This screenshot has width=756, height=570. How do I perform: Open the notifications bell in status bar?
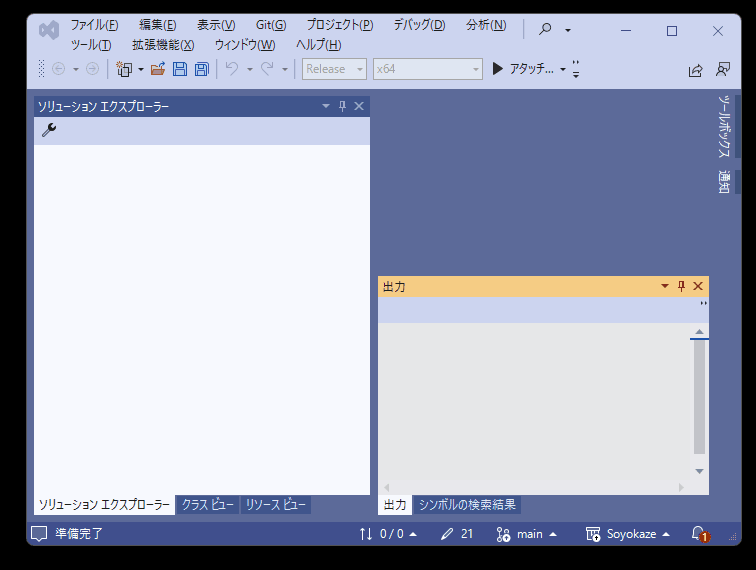point(700,534)
